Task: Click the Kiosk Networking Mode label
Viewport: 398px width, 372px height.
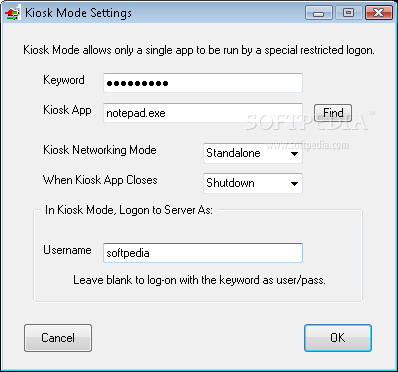Action: (100, 150)
